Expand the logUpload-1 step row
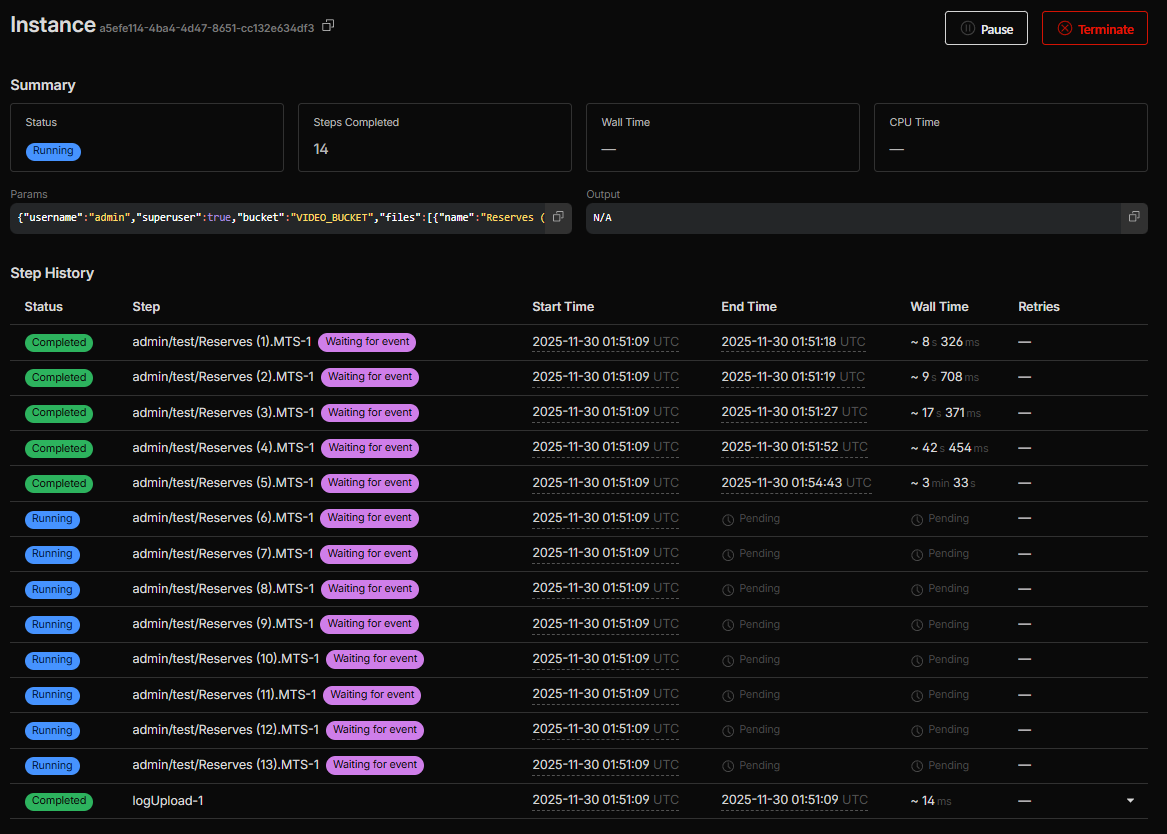Viewport: 1167px width, 834px height. (x=1130, y=800)
